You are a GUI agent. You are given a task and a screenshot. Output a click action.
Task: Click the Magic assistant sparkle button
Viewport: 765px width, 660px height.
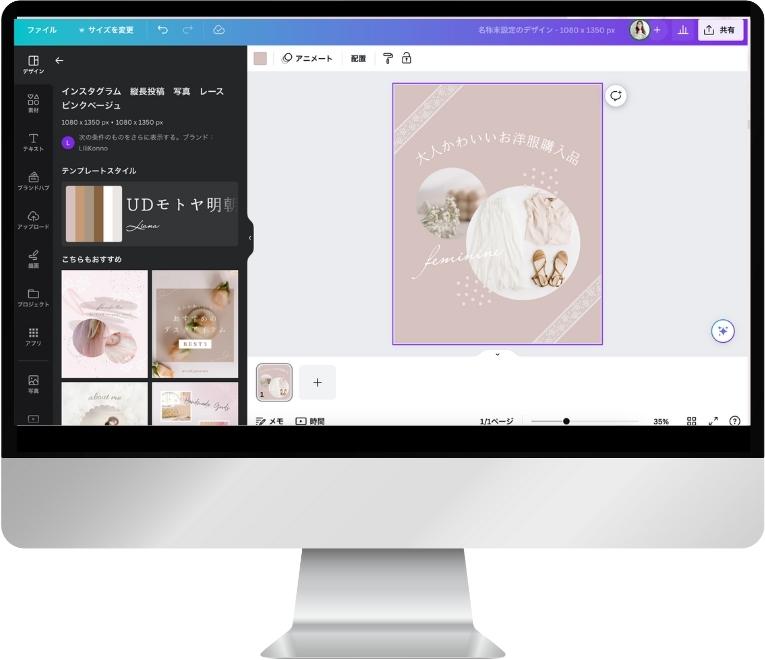click(x=723, y=332)
